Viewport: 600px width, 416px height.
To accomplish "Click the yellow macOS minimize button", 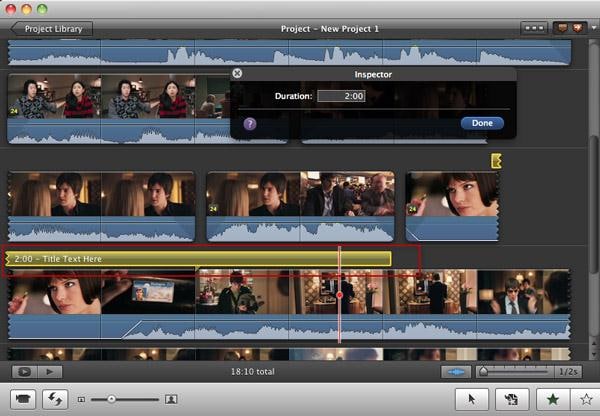I will pos(26,8).
